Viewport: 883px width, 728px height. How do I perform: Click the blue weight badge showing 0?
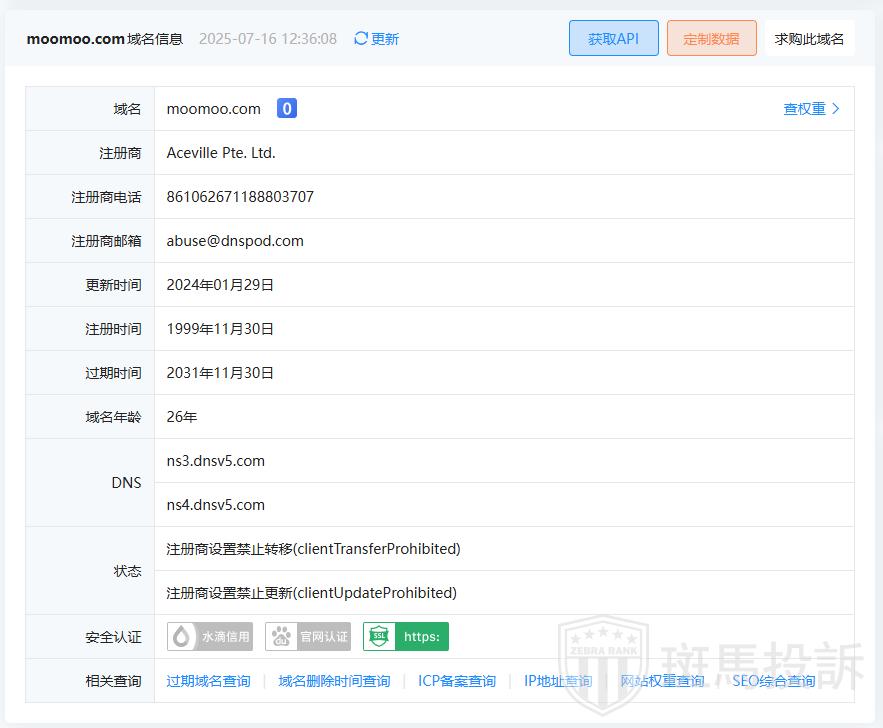point(287,109)
